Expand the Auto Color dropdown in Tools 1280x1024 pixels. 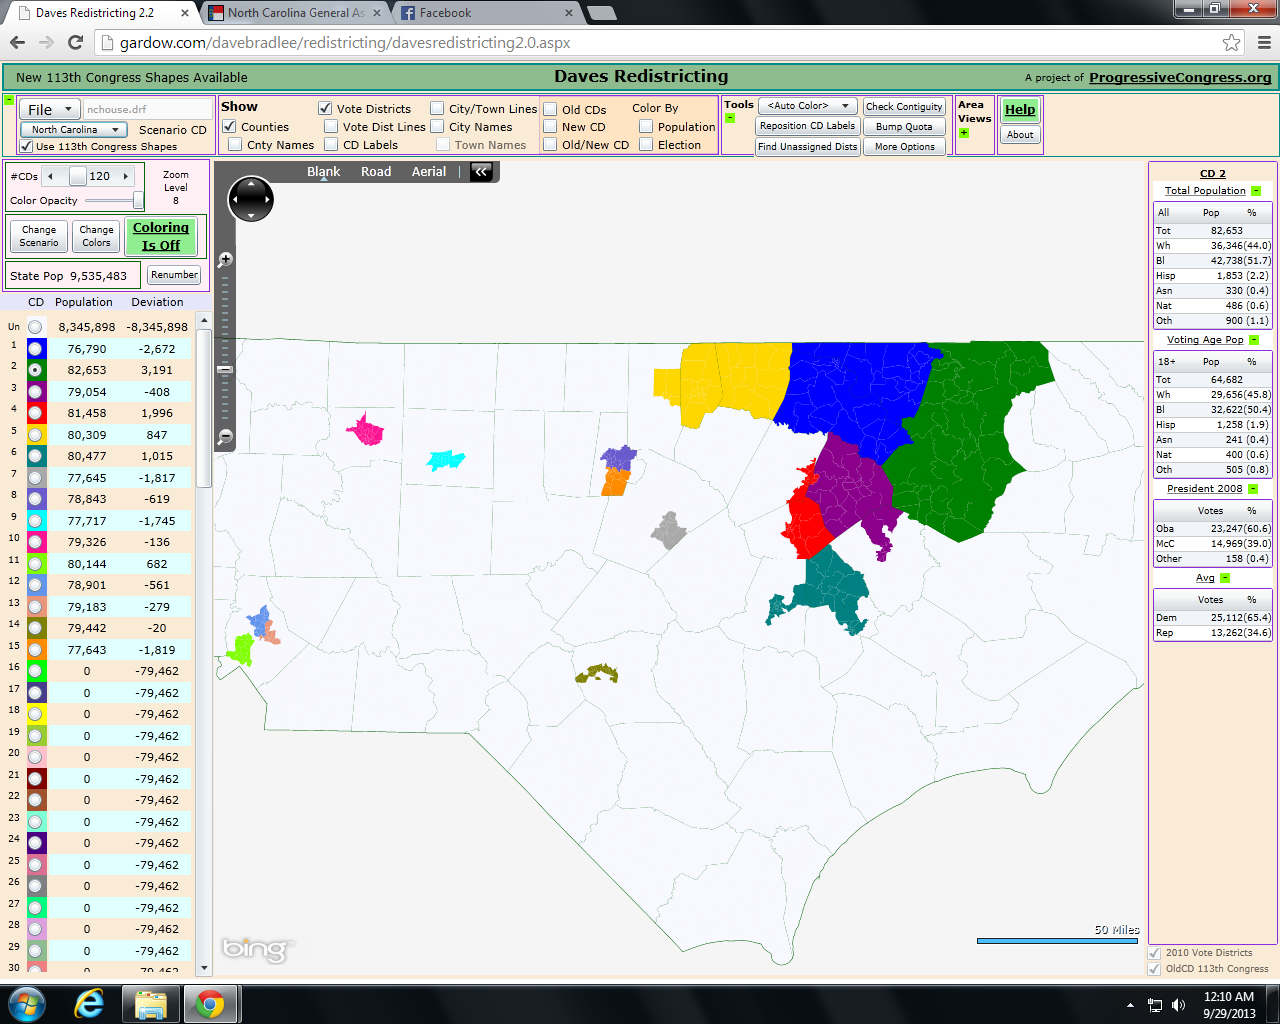807,106
